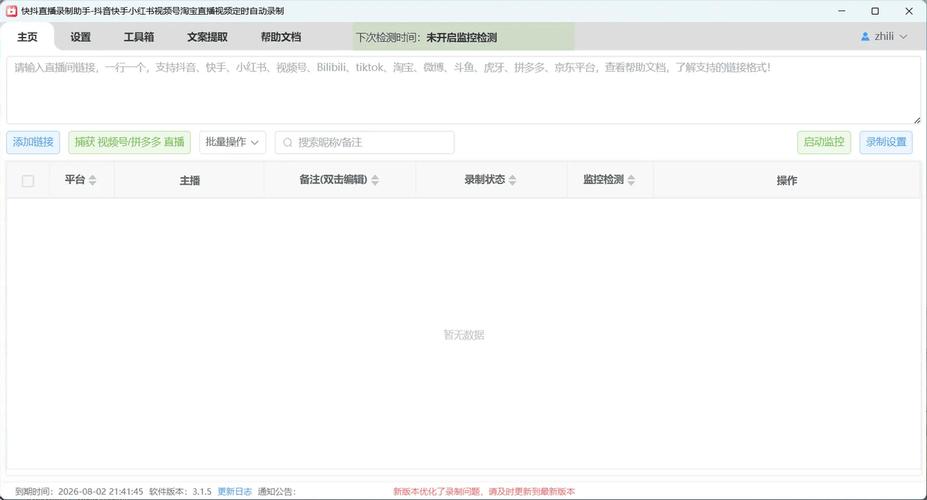Click the user avatar icon beside zhili
This screenshot has width=927, height=500.
865,37
